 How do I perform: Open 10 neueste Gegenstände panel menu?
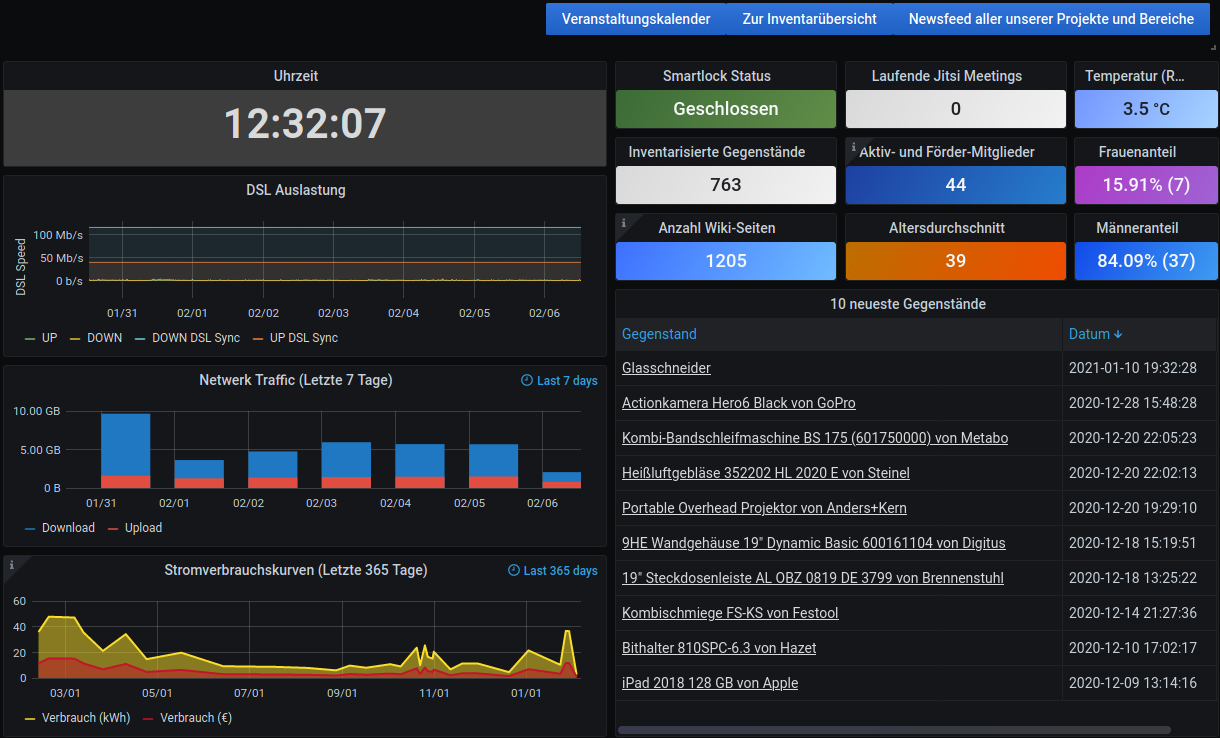908,304
